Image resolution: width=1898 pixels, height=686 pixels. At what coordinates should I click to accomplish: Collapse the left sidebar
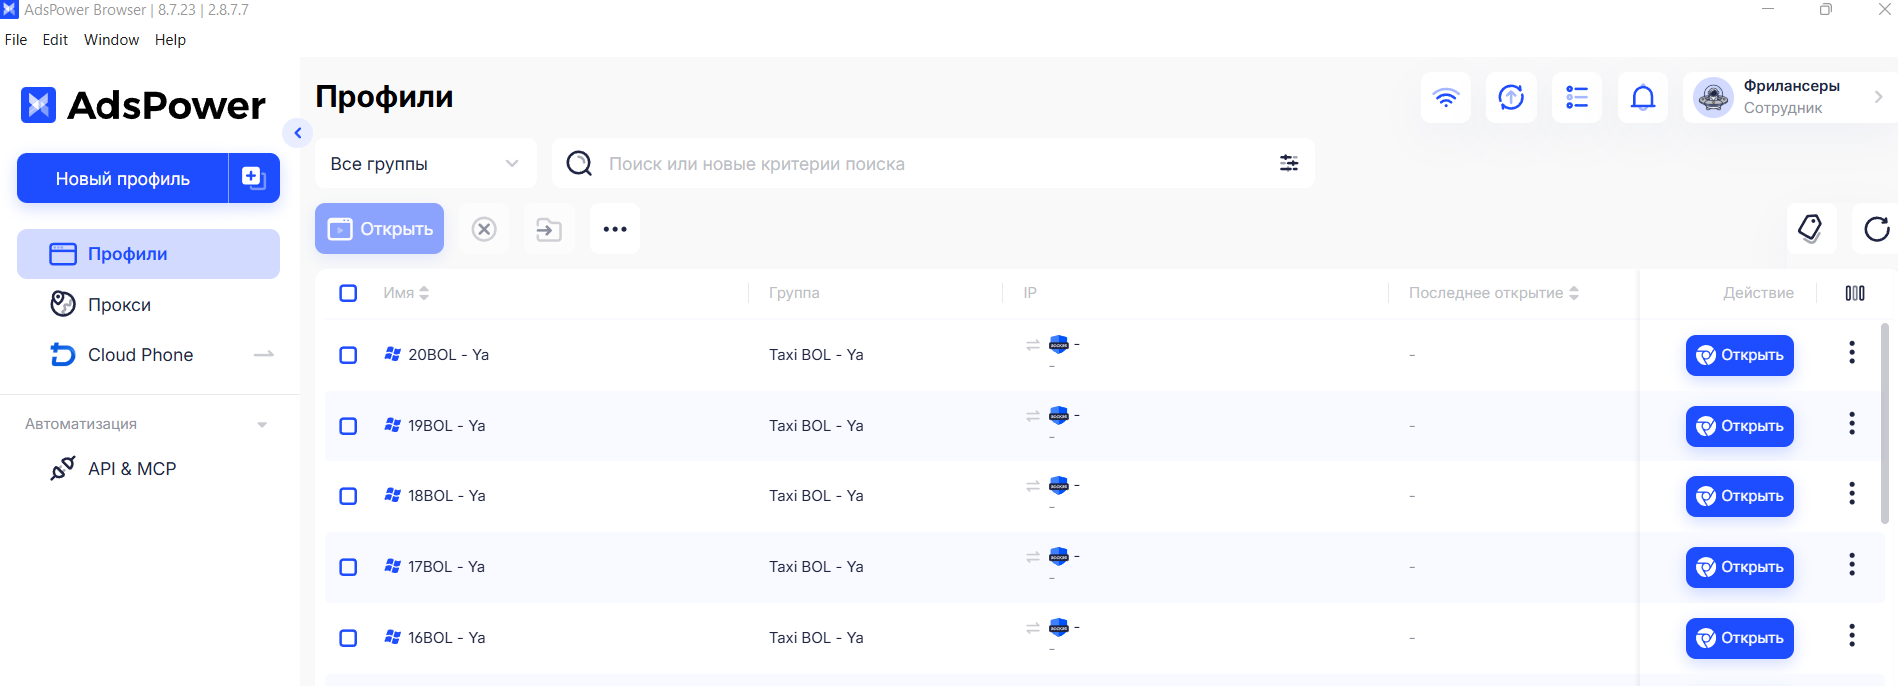[297, 133]
